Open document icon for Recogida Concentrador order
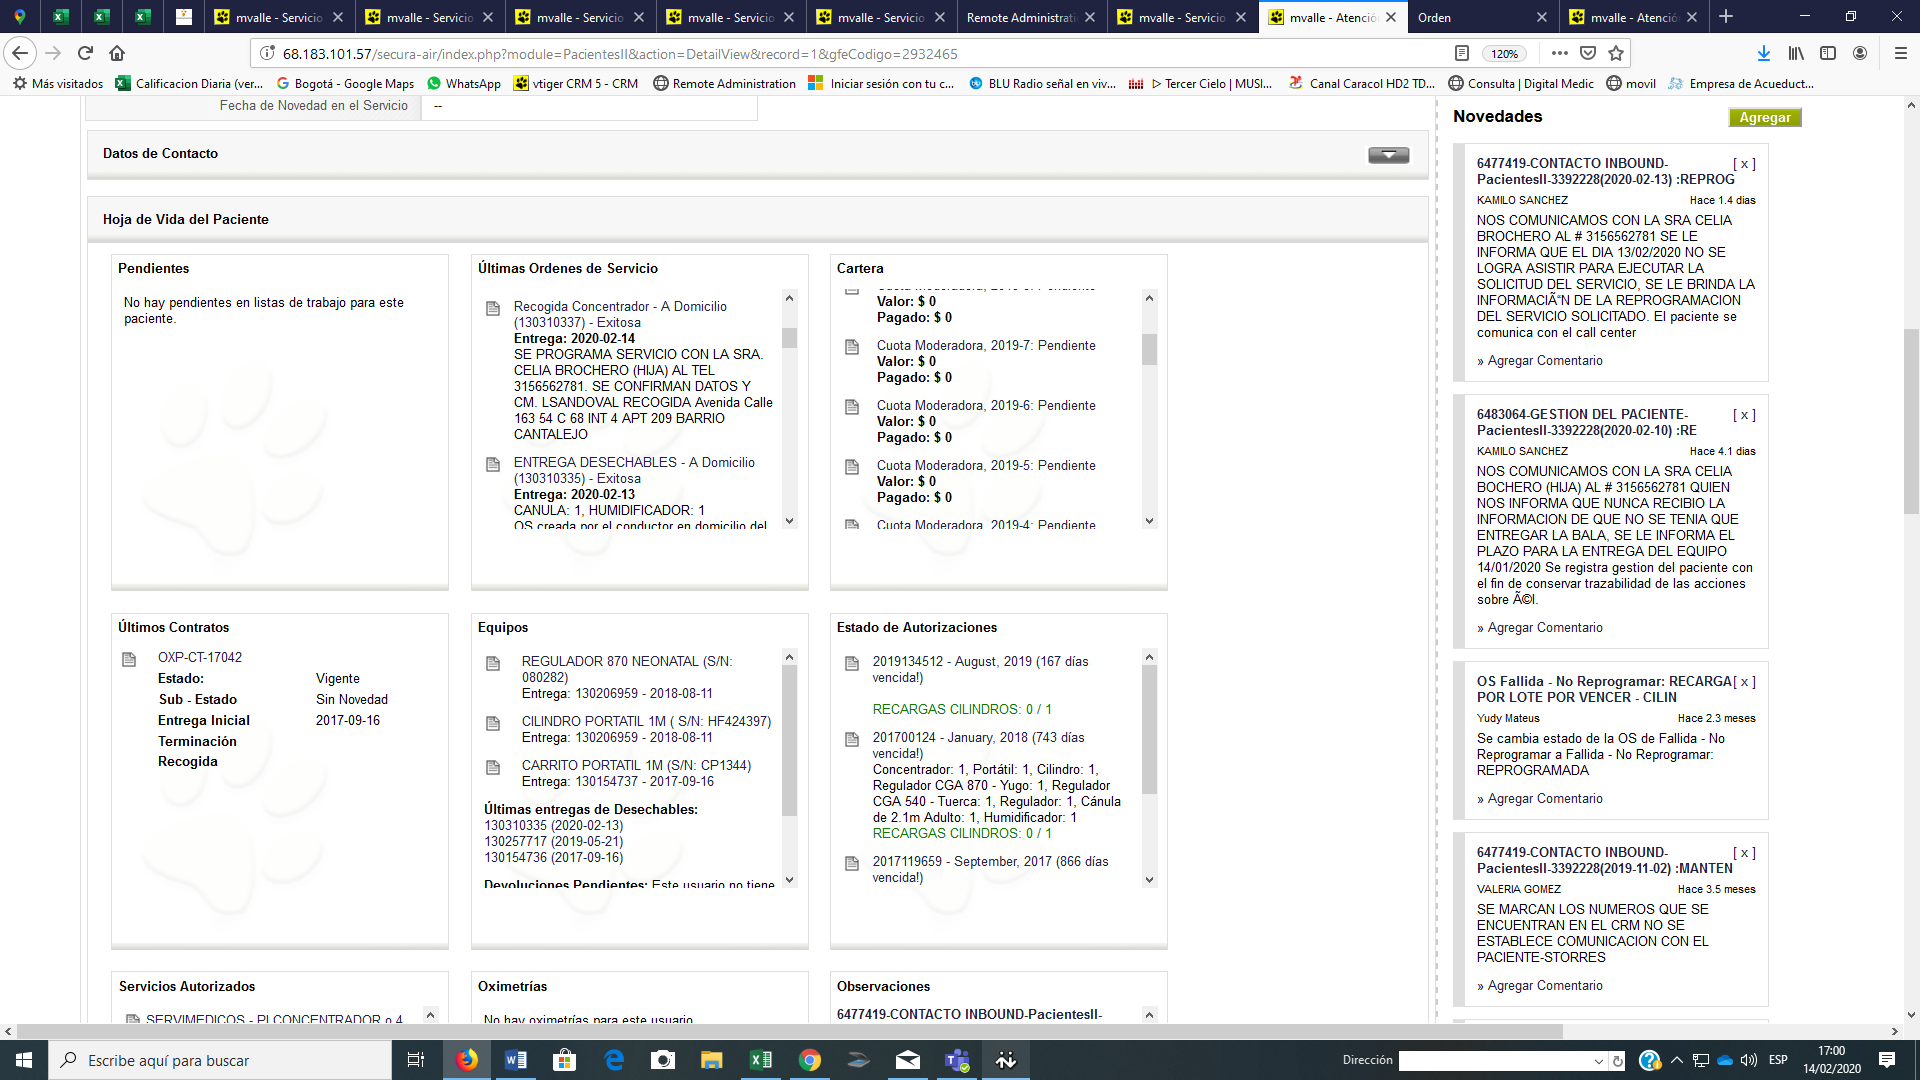The image size is (1920, 1080). (x=493, y=308)
